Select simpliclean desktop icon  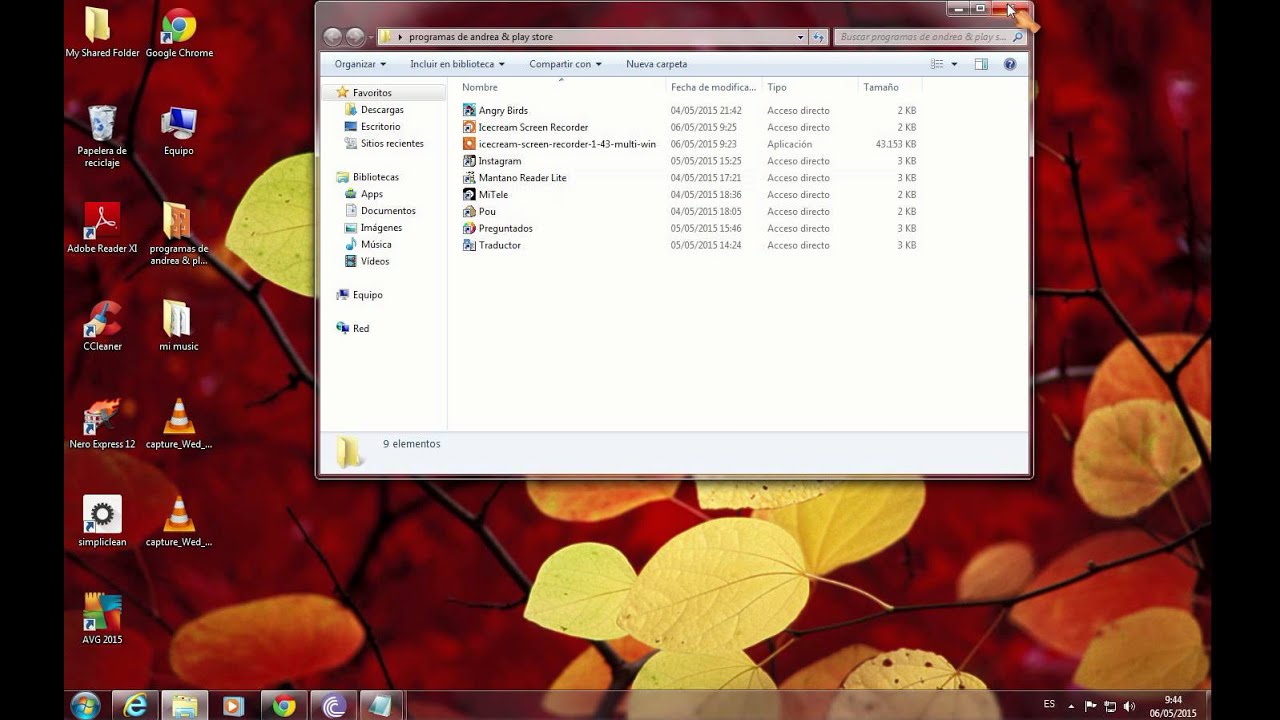102,522
